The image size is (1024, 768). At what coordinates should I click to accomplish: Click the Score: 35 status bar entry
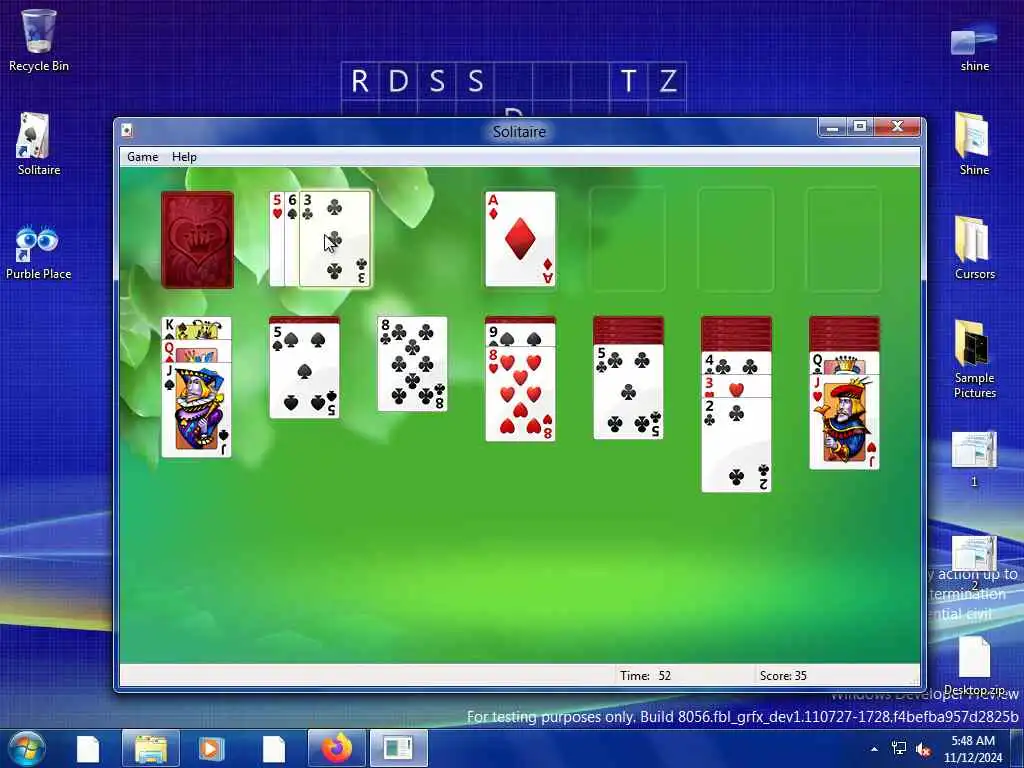tap(783, 675)
